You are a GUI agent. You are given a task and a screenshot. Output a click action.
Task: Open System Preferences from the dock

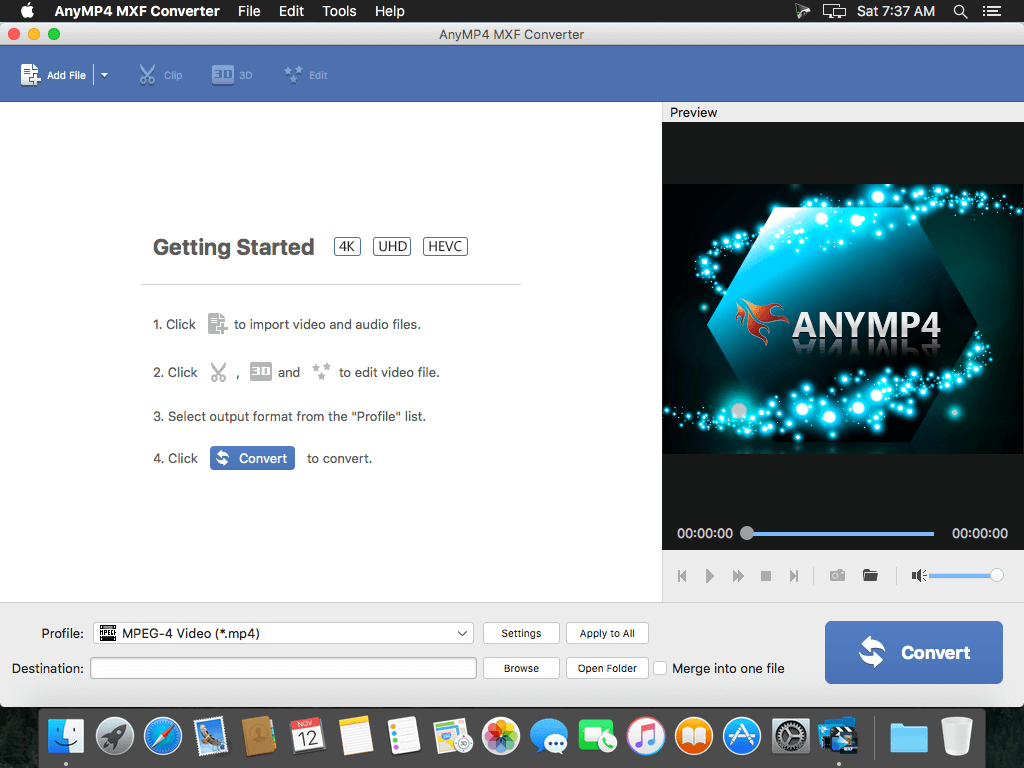coord(790,737)
